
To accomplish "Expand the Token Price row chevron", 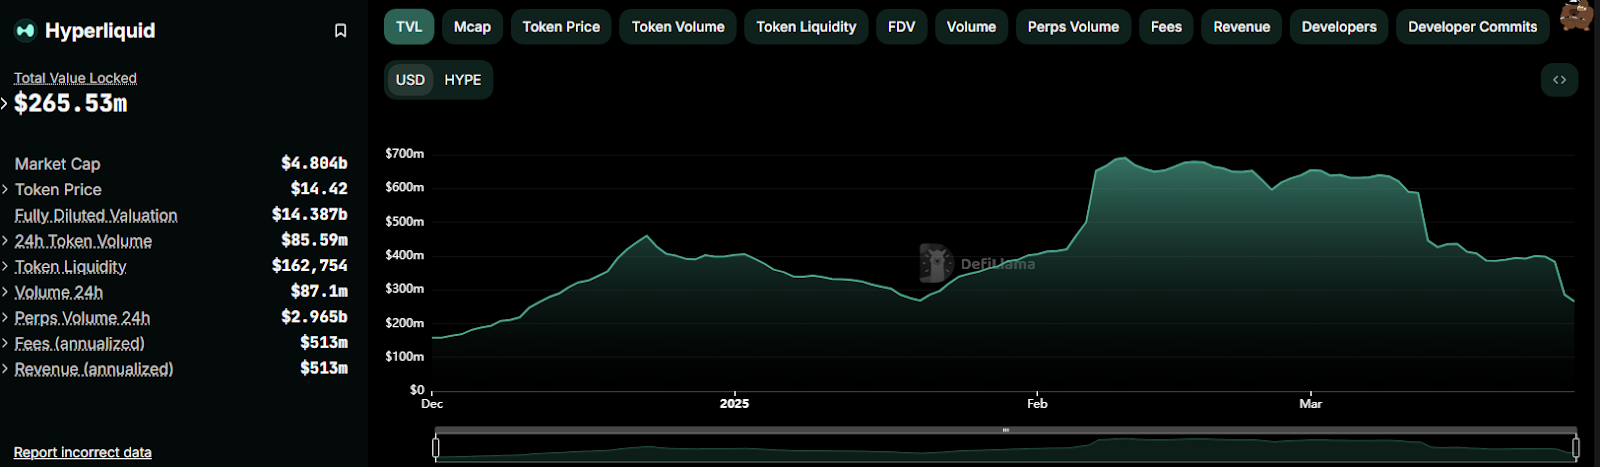I will pyautogui.click(x=5, y=189).
